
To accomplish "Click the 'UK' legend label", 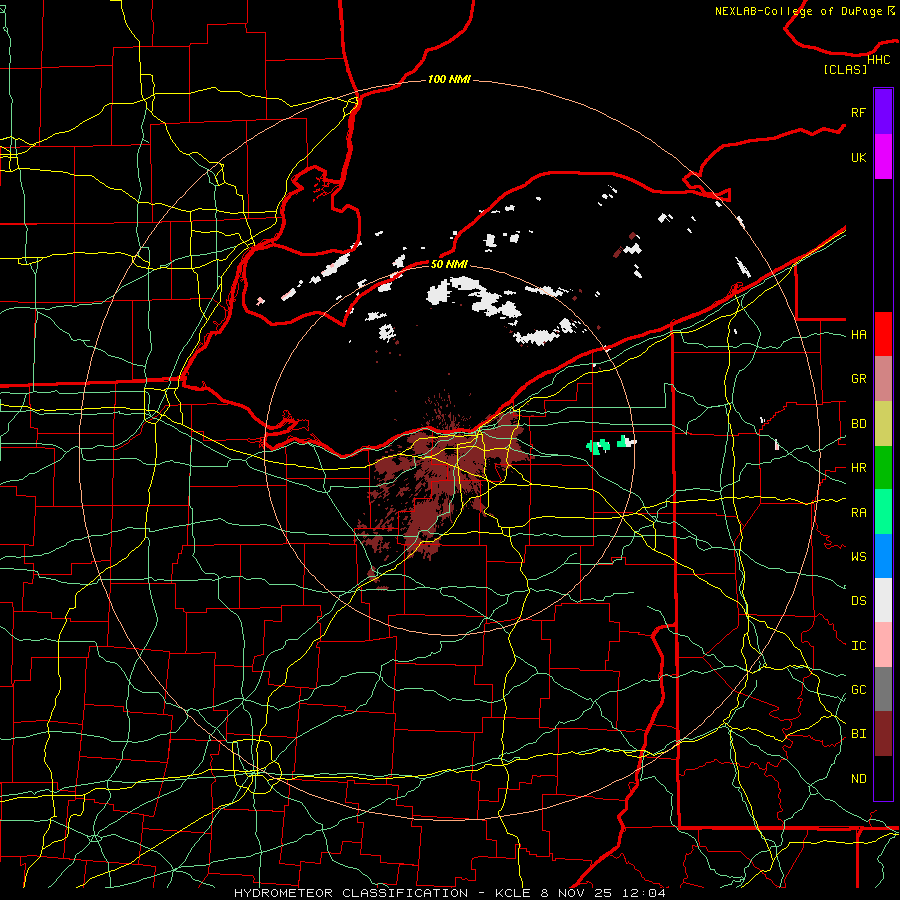I will (x=858, y=157).
